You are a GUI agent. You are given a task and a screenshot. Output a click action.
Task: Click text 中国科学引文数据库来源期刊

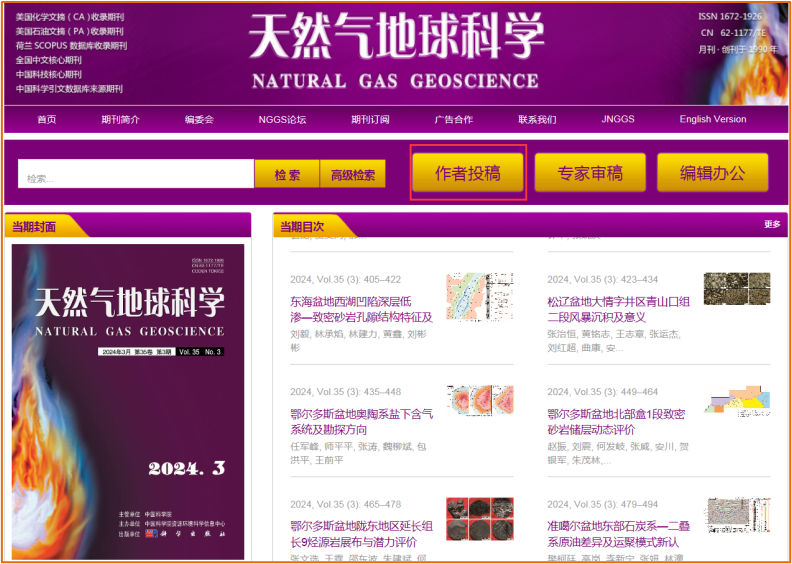coord(69,89)
